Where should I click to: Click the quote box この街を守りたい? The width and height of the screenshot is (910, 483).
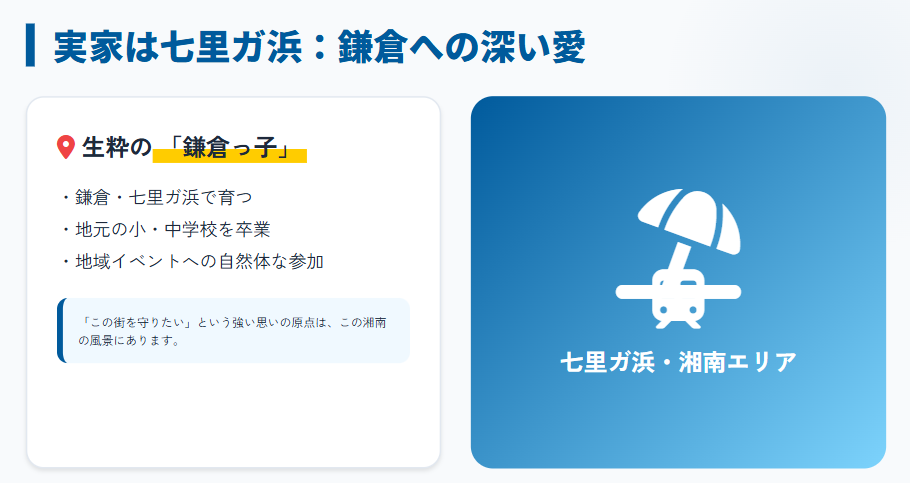pos(233,331)
